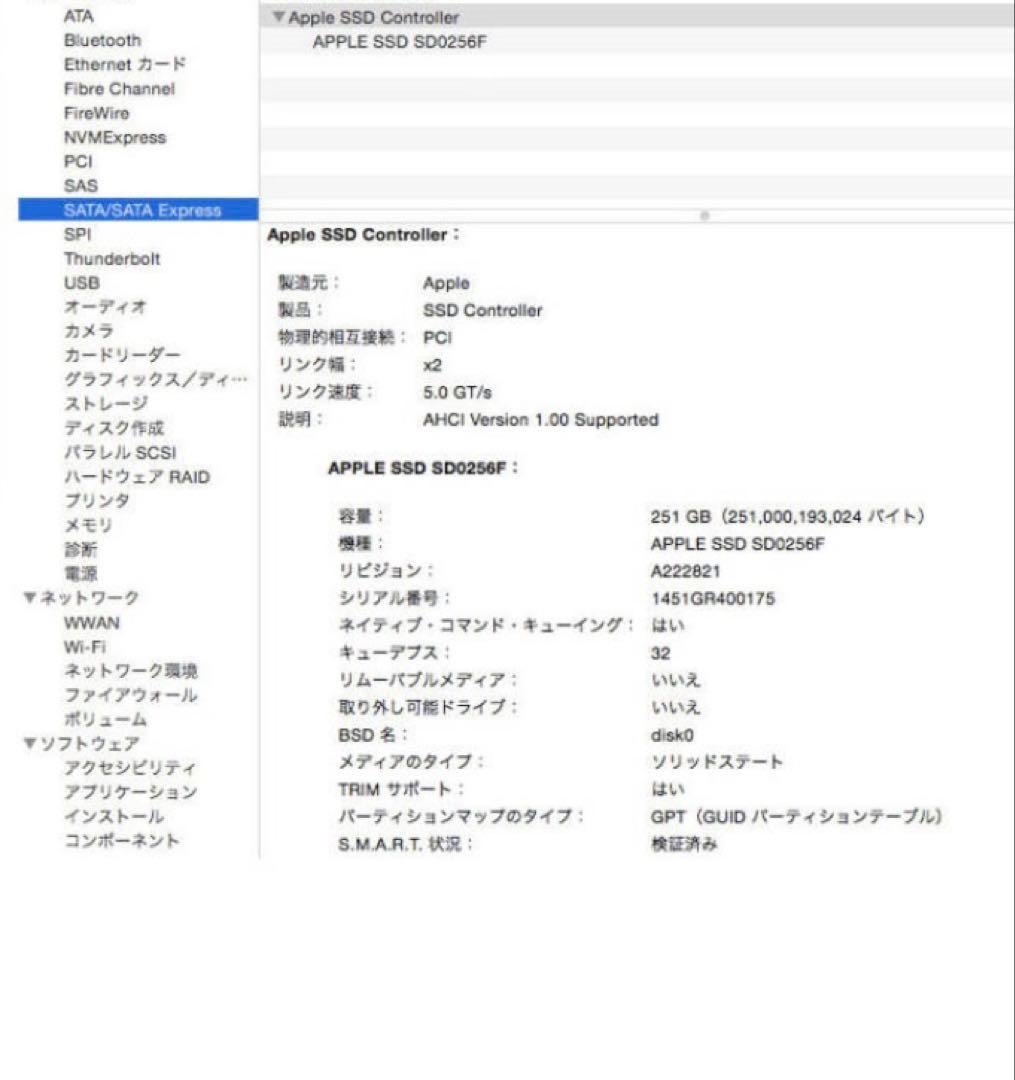Click link width value x2
This screenshot has height=1080, width=1015.
pos(432,366)
